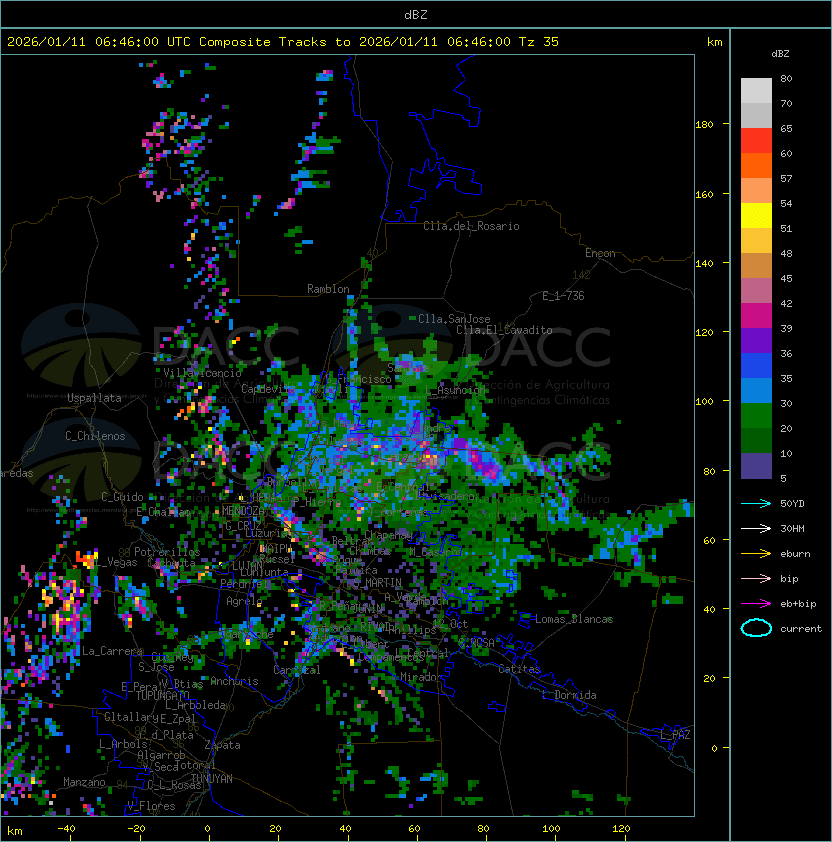Click the cyan 50YD arrow in legend
This screenshot has height=842, width=832.
(756, 504)
